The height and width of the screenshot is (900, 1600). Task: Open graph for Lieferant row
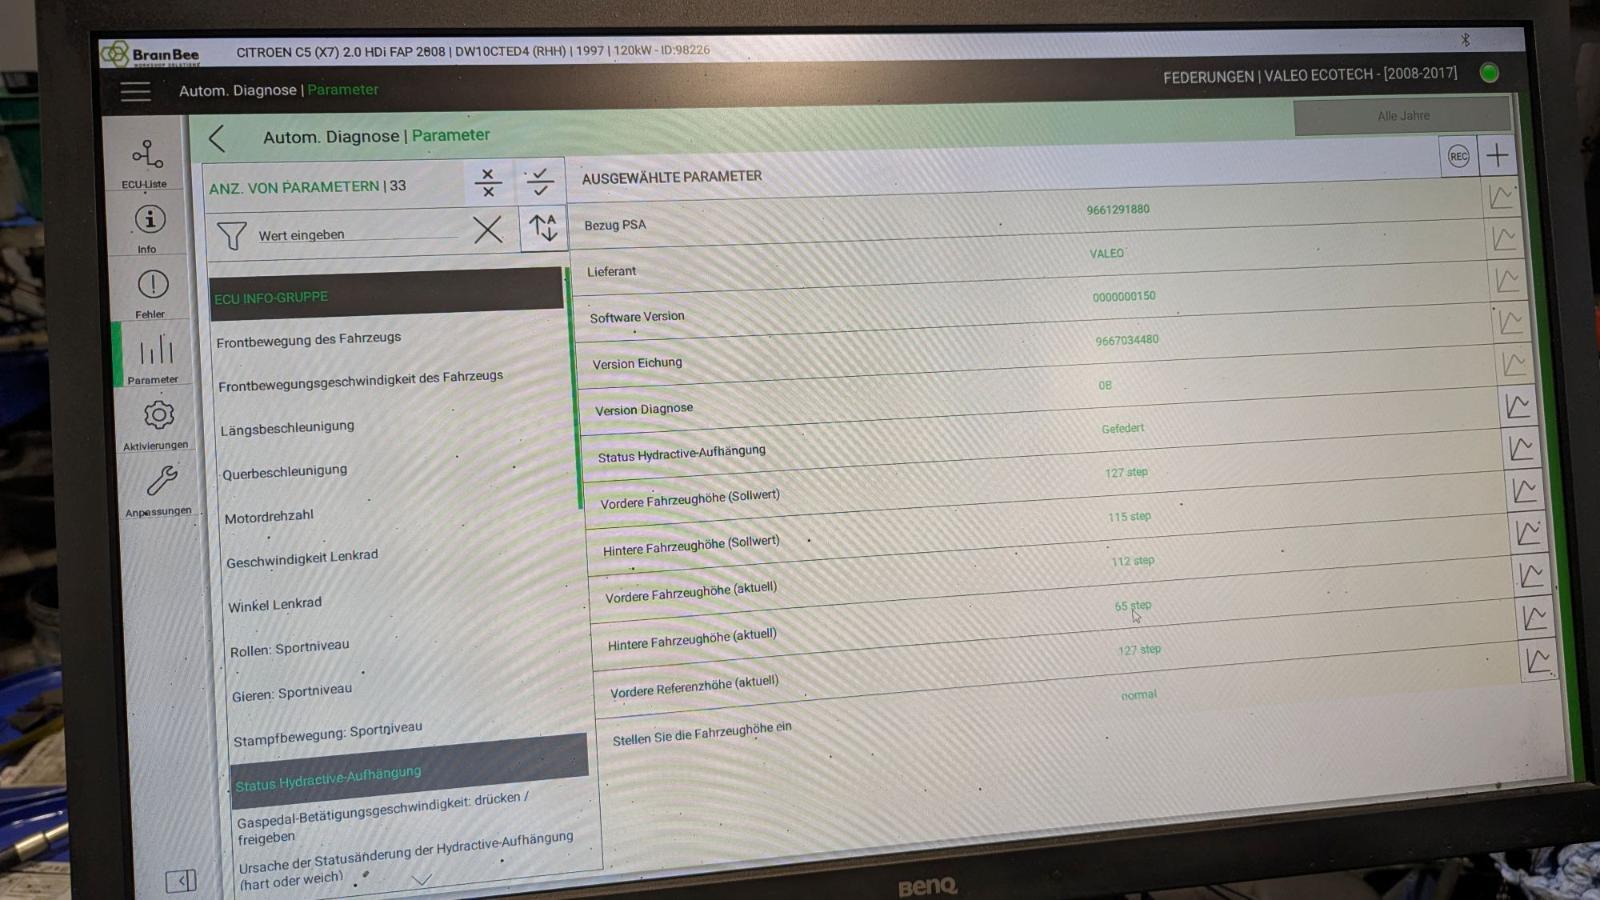click(1504, 239)
